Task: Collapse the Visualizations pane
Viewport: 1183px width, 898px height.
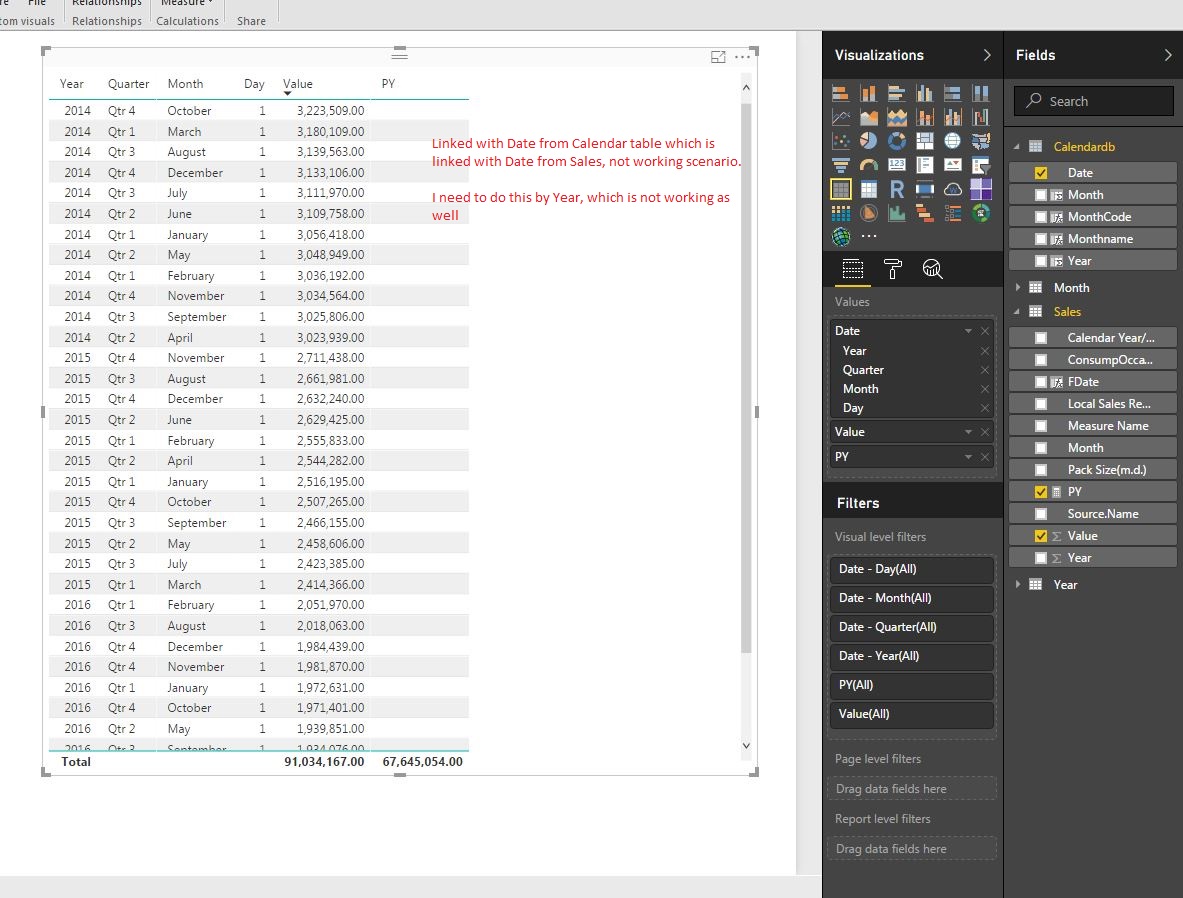Action: [986, 55]
